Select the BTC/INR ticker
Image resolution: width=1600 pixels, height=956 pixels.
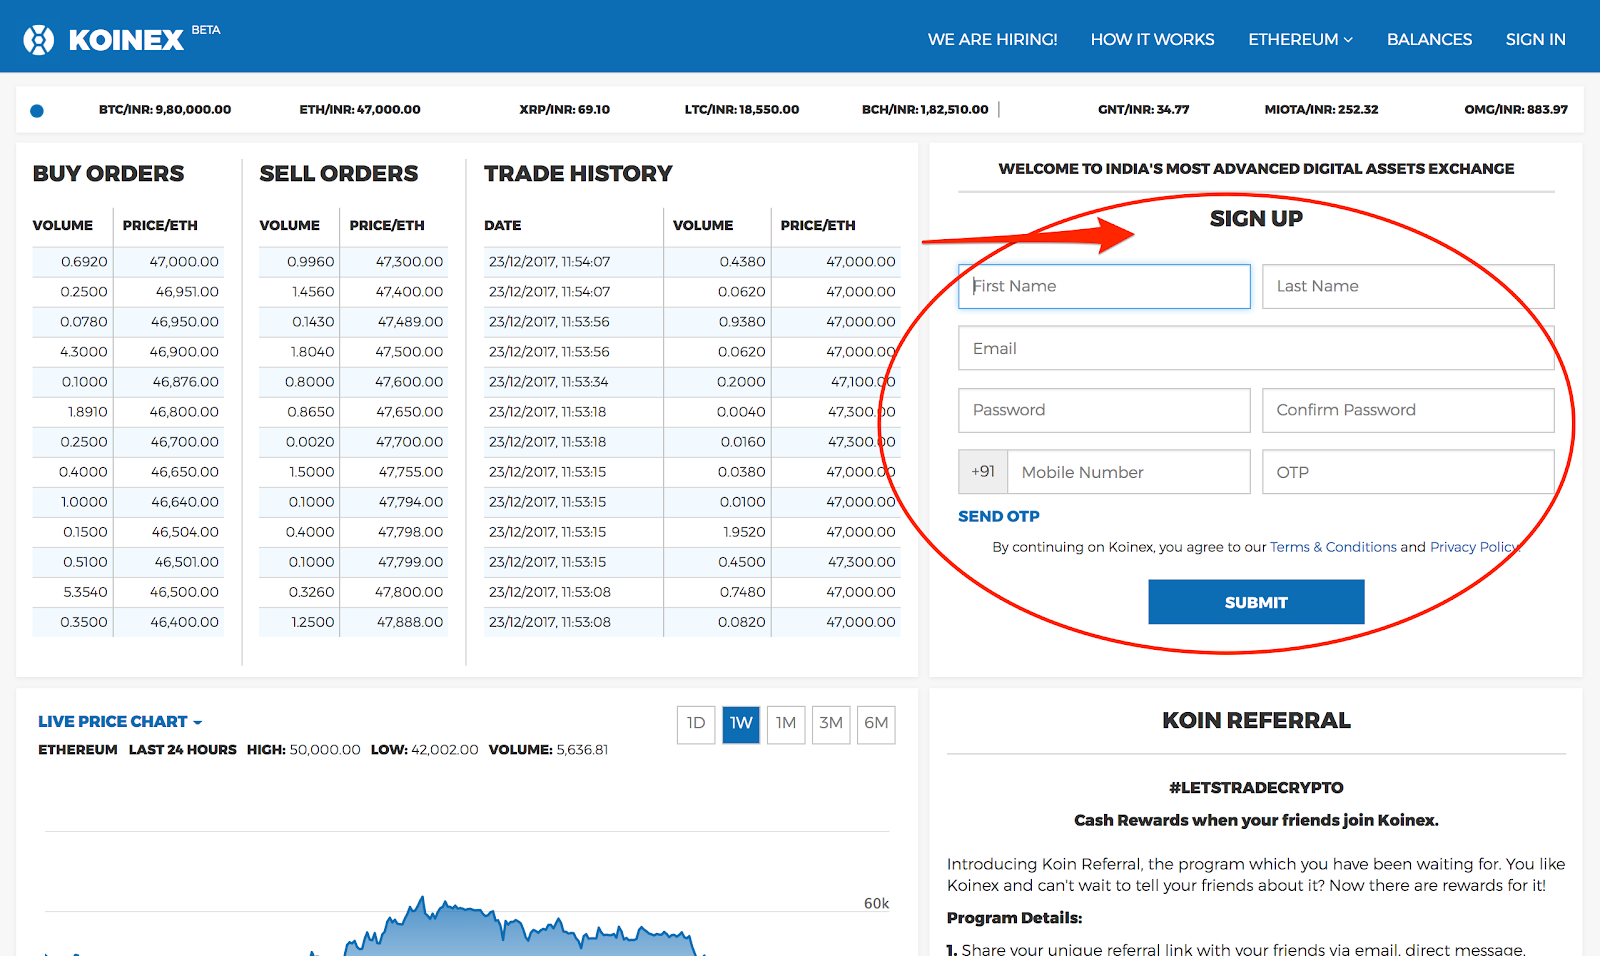point(165,110)
